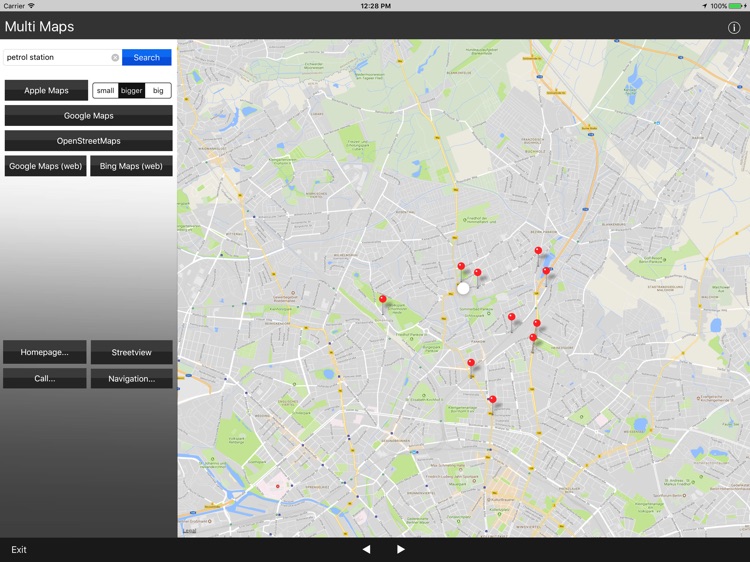
Task: Open the Legal link on the map
Action: tap(189, 530)
